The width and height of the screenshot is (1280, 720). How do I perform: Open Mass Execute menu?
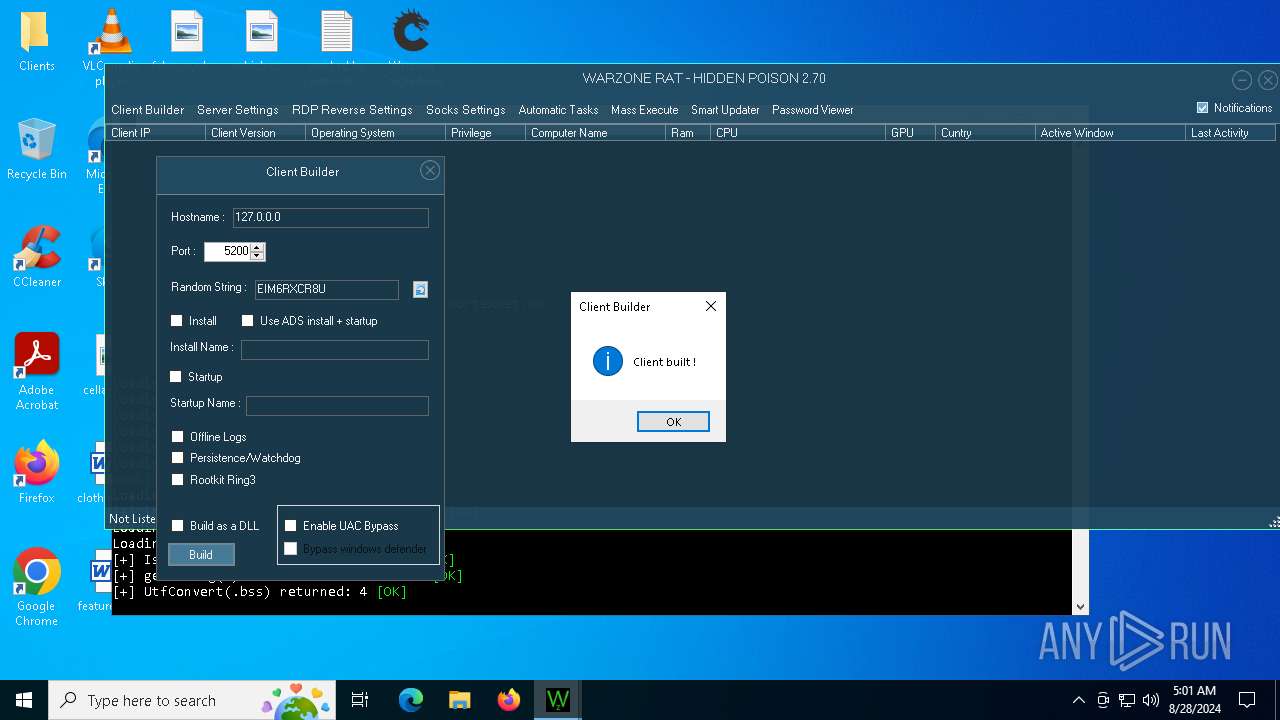(x=645, y=110)
